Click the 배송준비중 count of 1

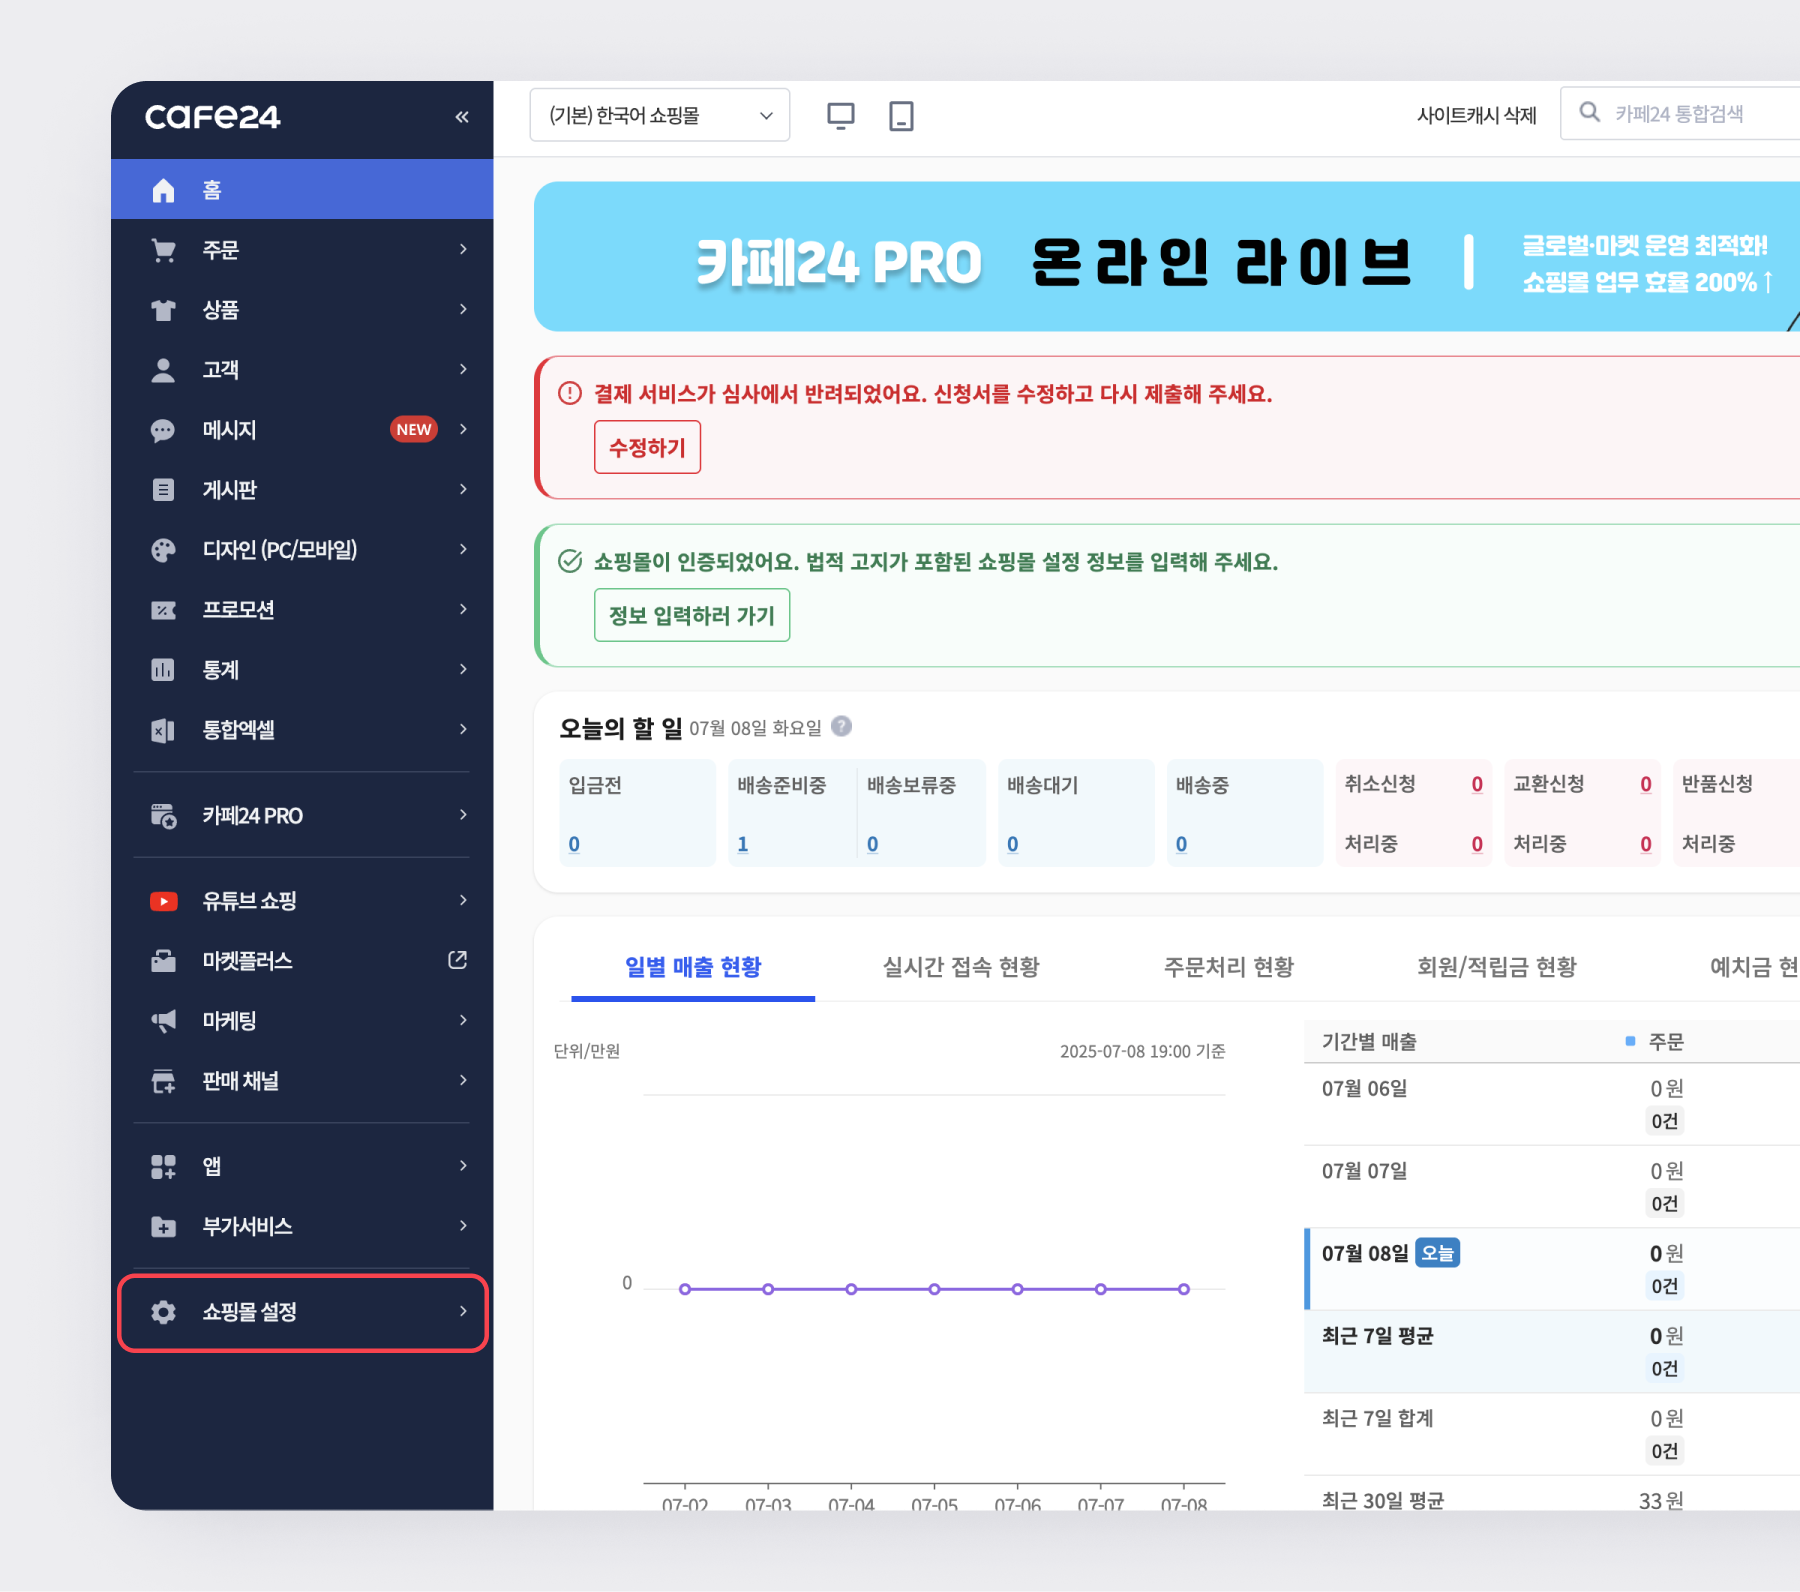tap(743, 844)
